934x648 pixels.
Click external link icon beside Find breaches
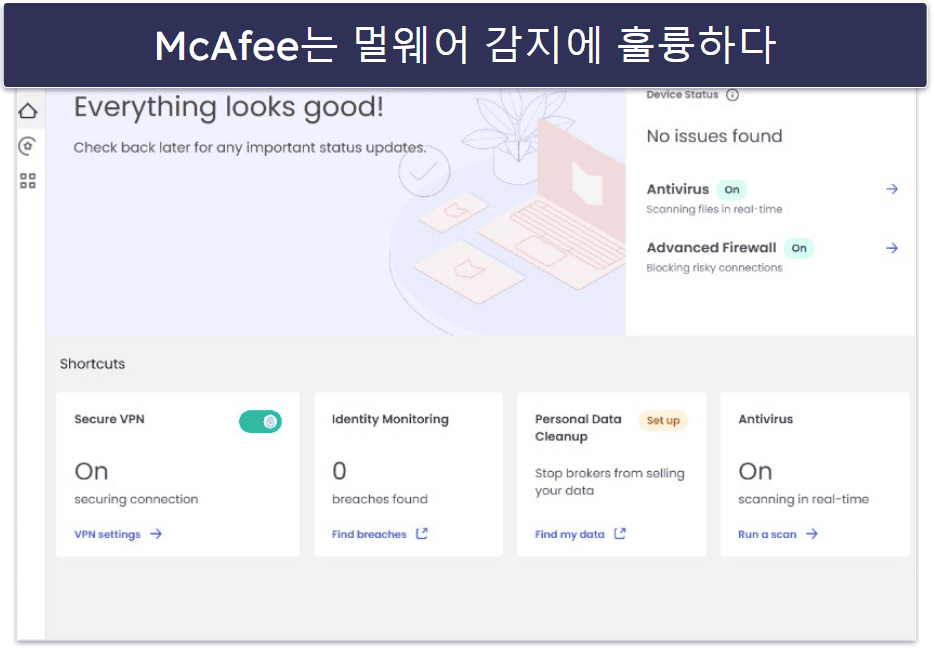tap(422, 533)
